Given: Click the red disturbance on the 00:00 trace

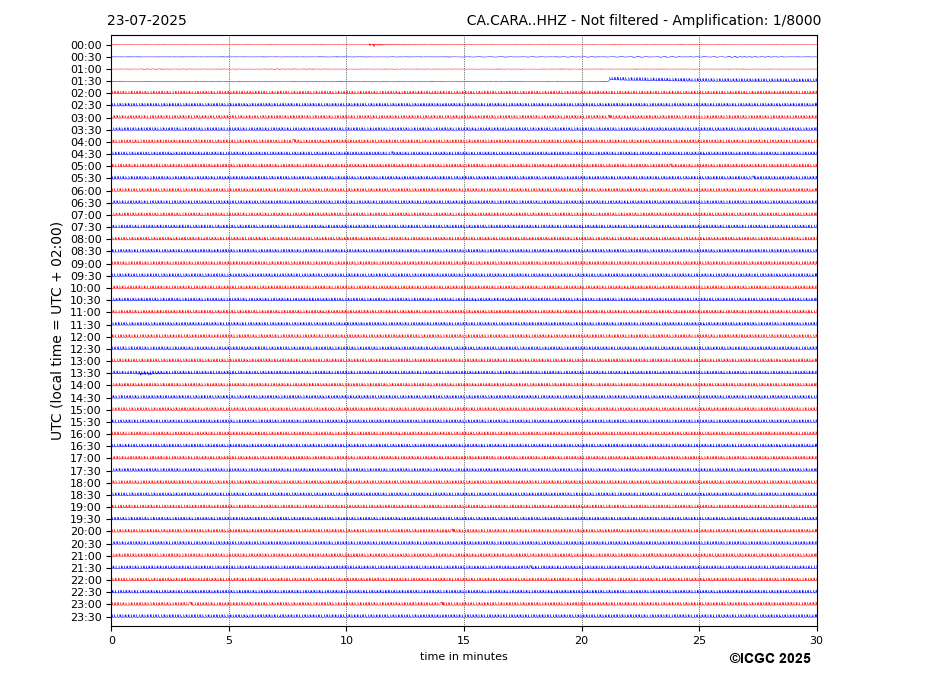Looking at the screenshot, I should 374,45.
